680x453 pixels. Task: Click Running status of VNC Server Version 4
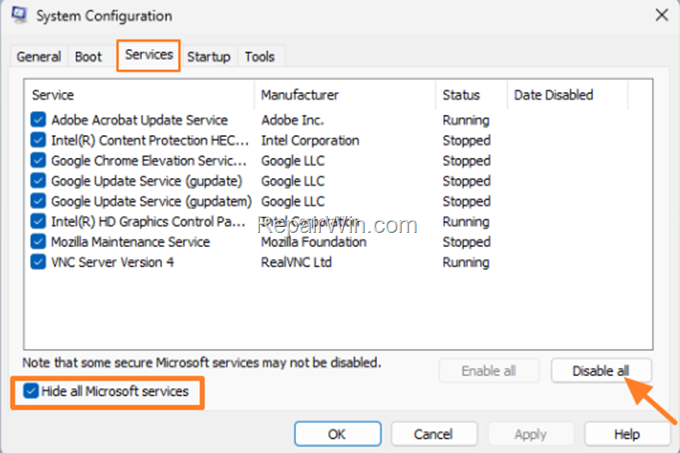(x=466, y=262)
